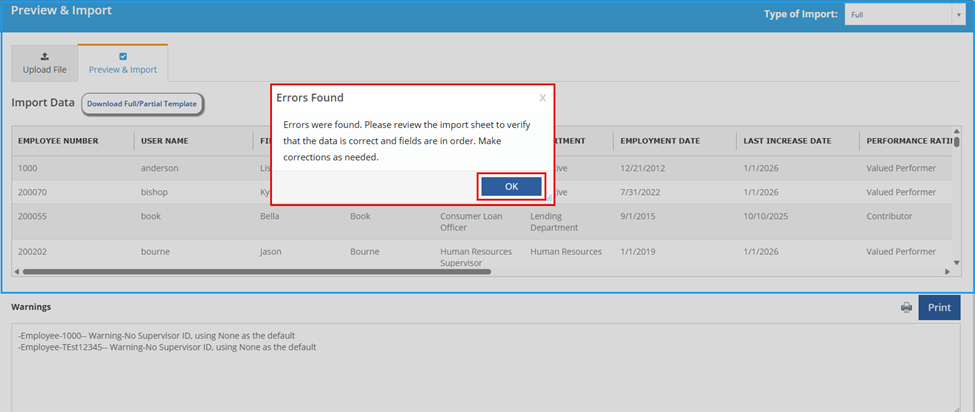Click user name book
The width and height of the screenshot is (975, 412).
(x=151, y=216)
